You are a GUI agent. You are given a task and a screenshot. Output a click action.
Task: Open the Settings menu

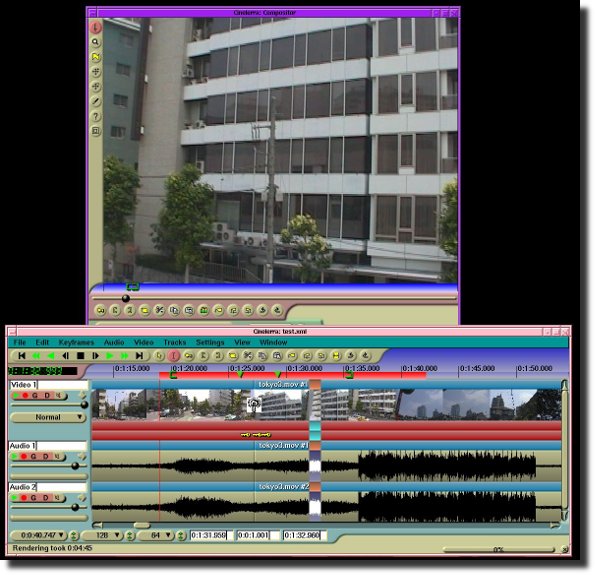point(210,342)
